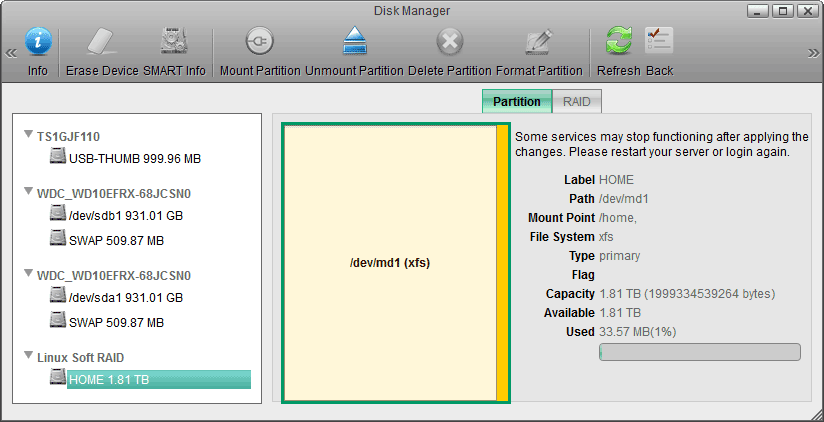Collapse the TS1GJF110 device tree
The width and height of the screenshot is (824, 422).
coord(28,136)
